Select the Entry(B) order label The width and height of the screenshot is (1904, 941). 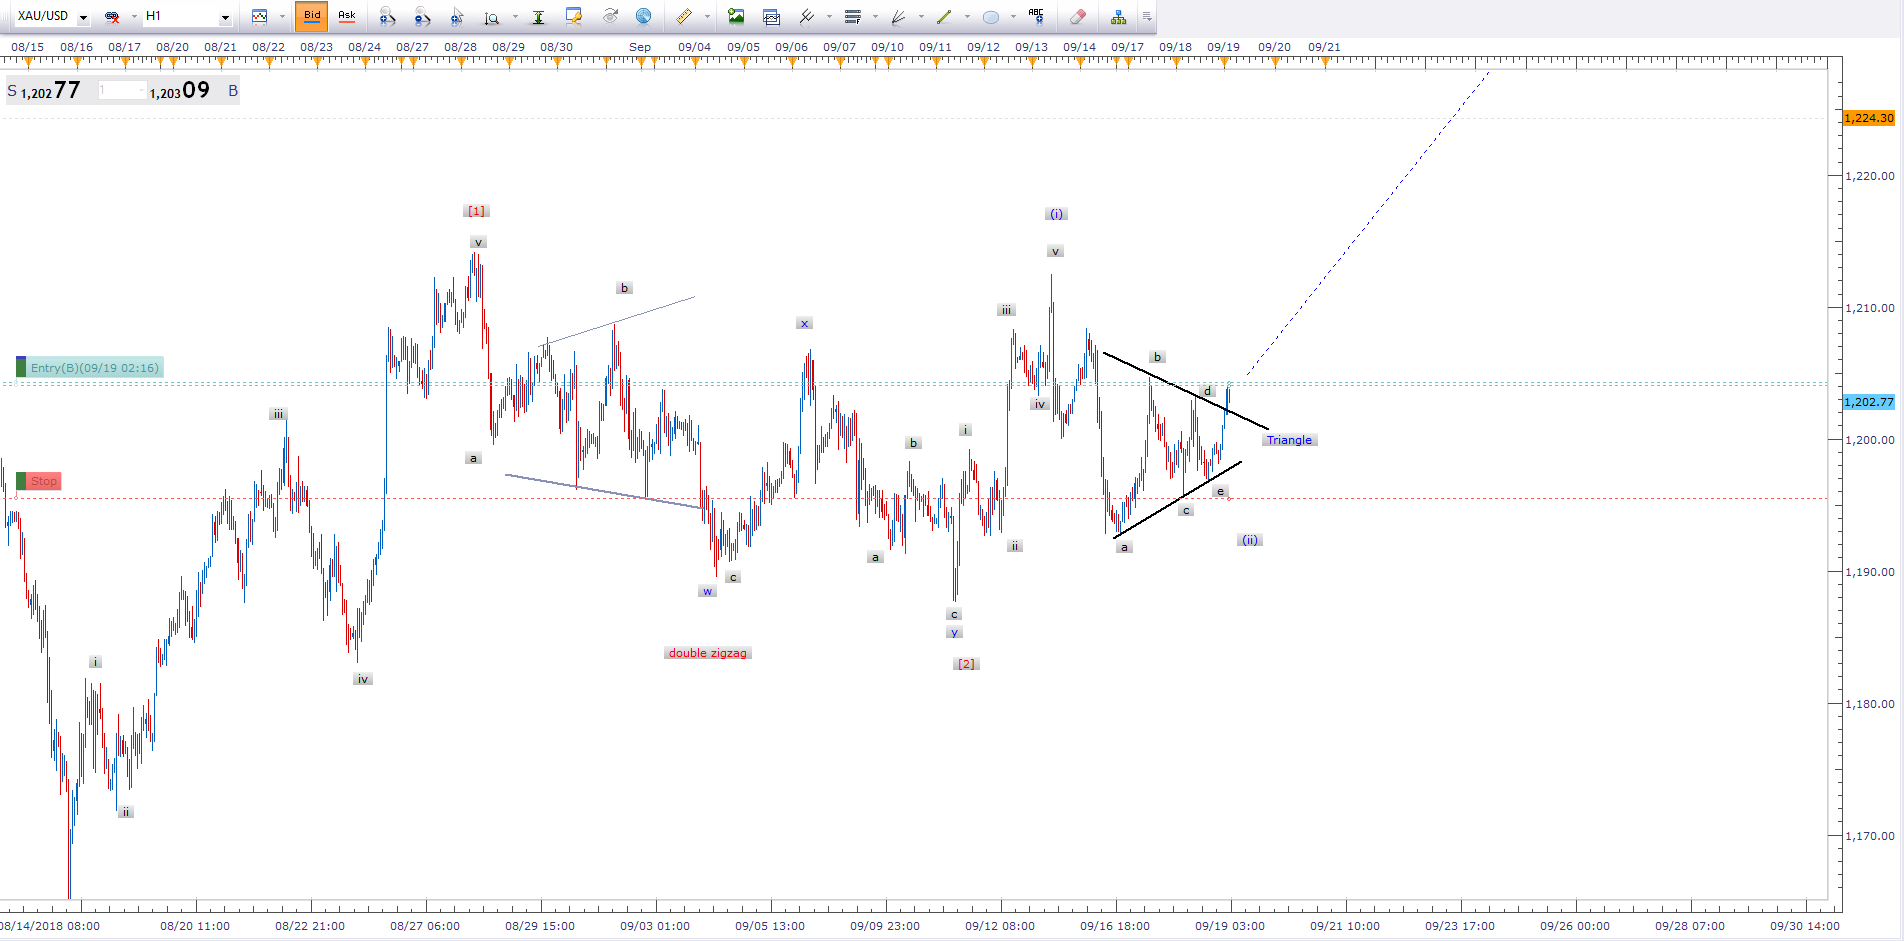coord(94,368)
